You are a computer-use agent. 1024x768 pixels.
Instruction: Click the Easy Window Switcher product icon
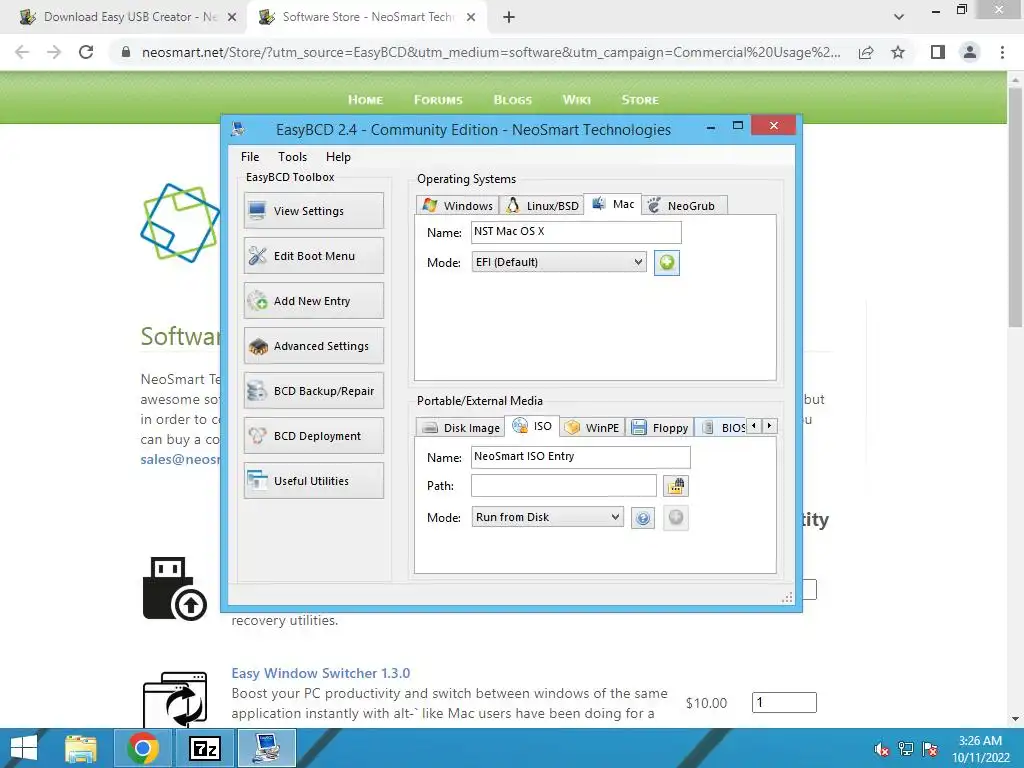tap(175, 699)
